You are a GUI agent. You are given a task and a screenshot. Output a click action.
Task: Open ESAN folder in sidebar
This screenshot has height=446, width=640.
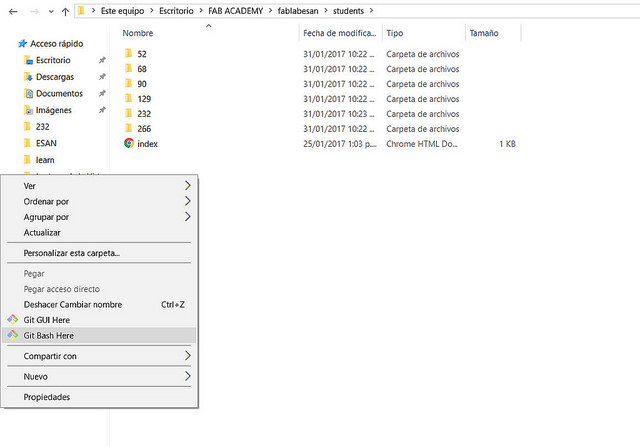tap(46, 143)
